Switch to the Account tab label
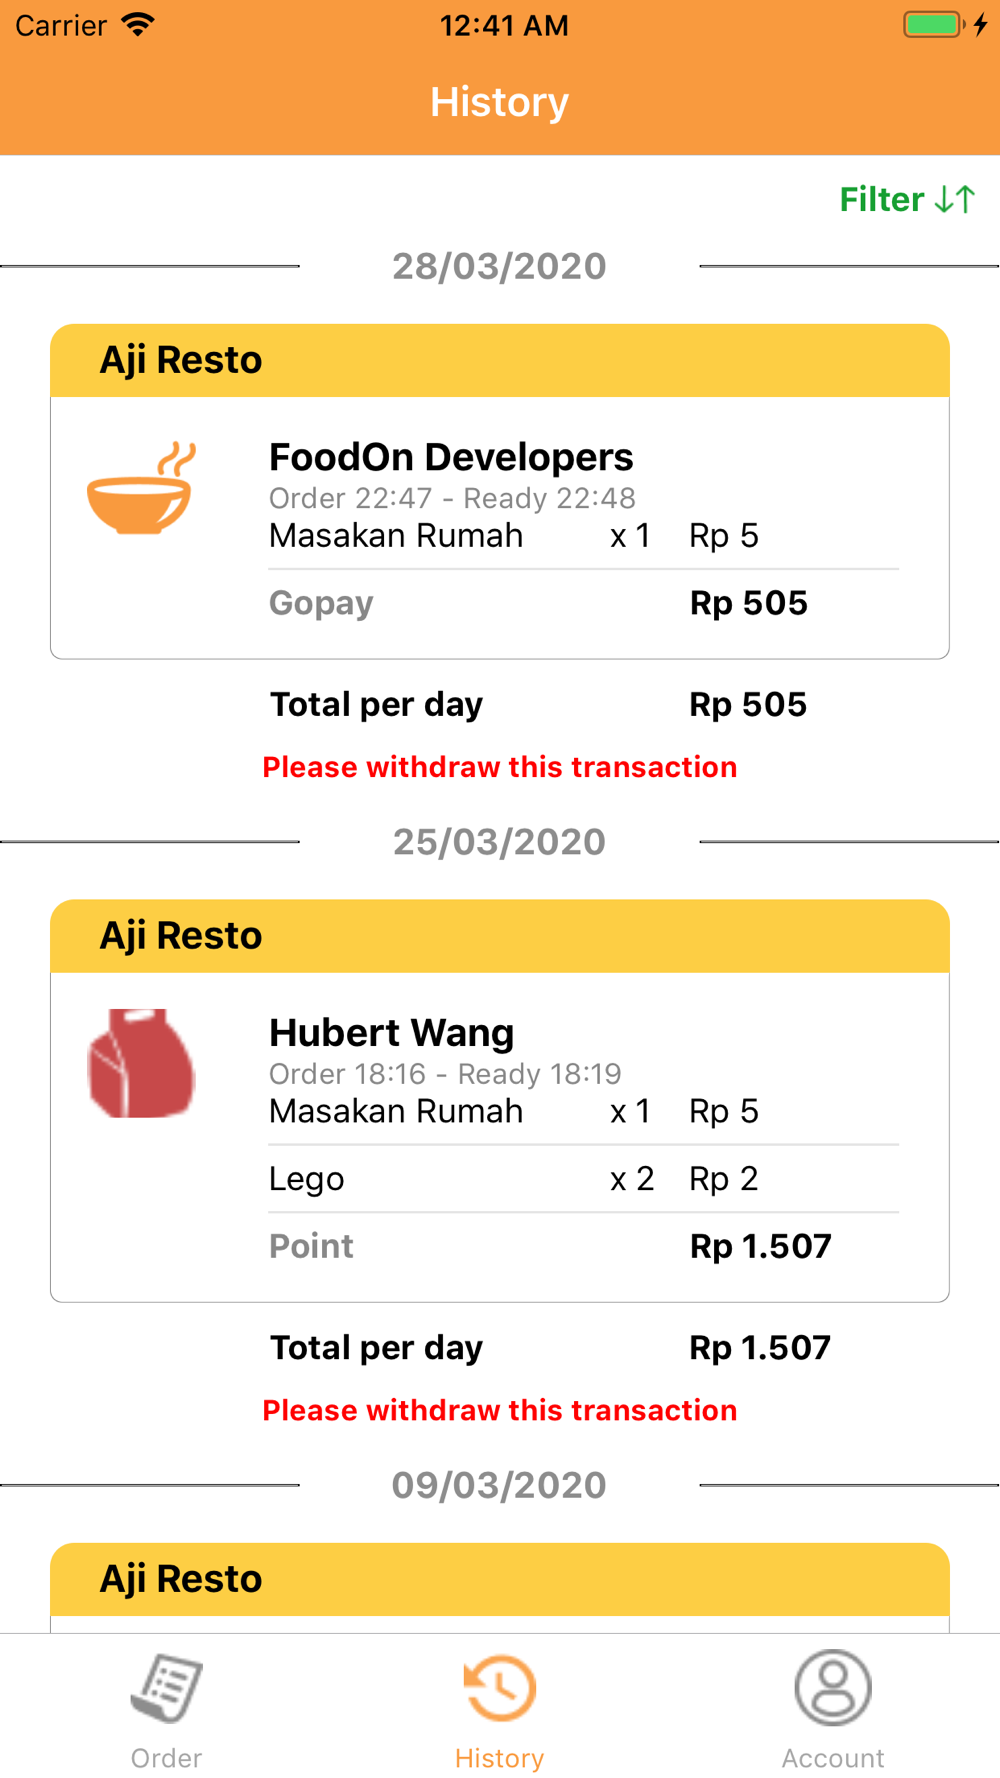The image size is (1000, 1778). pyautogui.click(x=833, y=1758)
